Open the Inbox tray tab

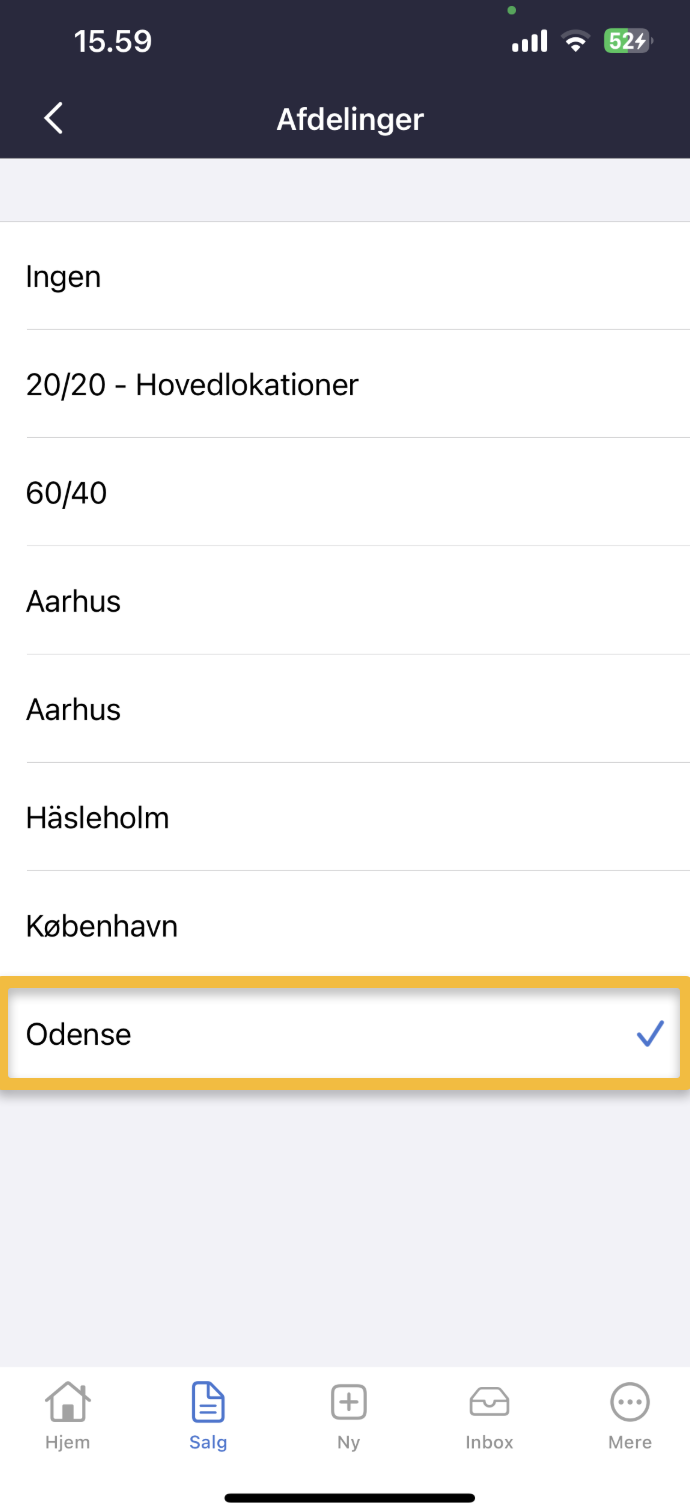[489, 1414]
